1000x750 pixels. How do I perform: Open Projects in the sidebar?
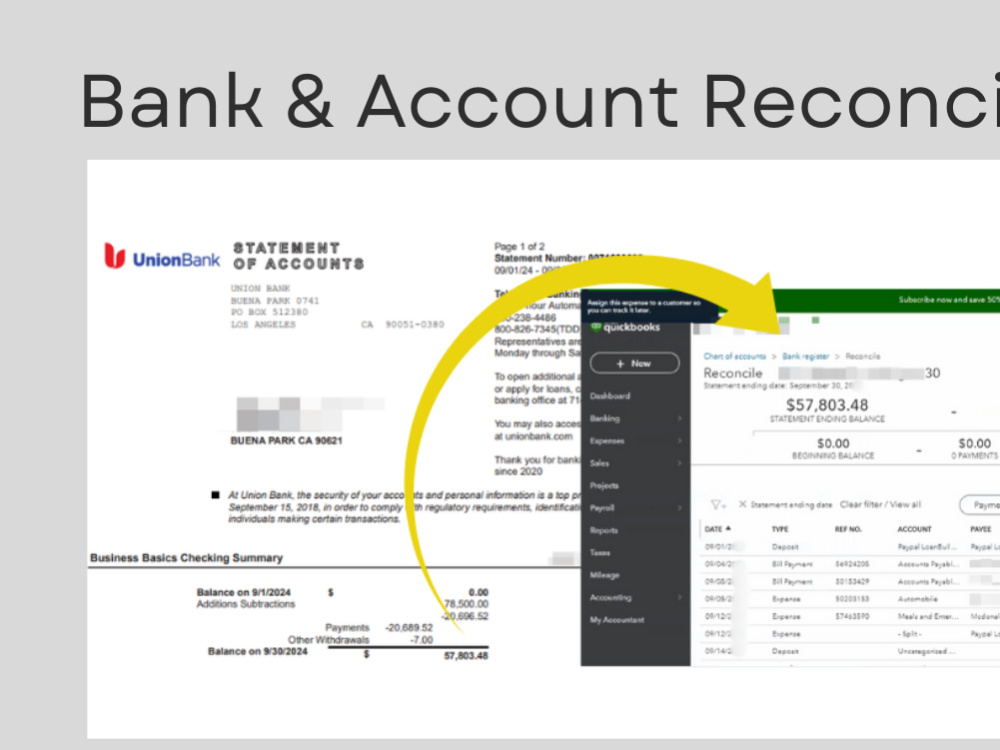[x=604, y=485]
